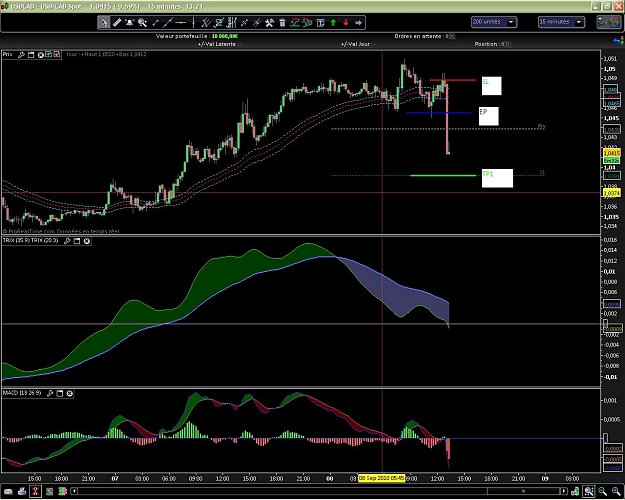
Task: Select the SL stop loss label box
Action: [x=491, y=86]
